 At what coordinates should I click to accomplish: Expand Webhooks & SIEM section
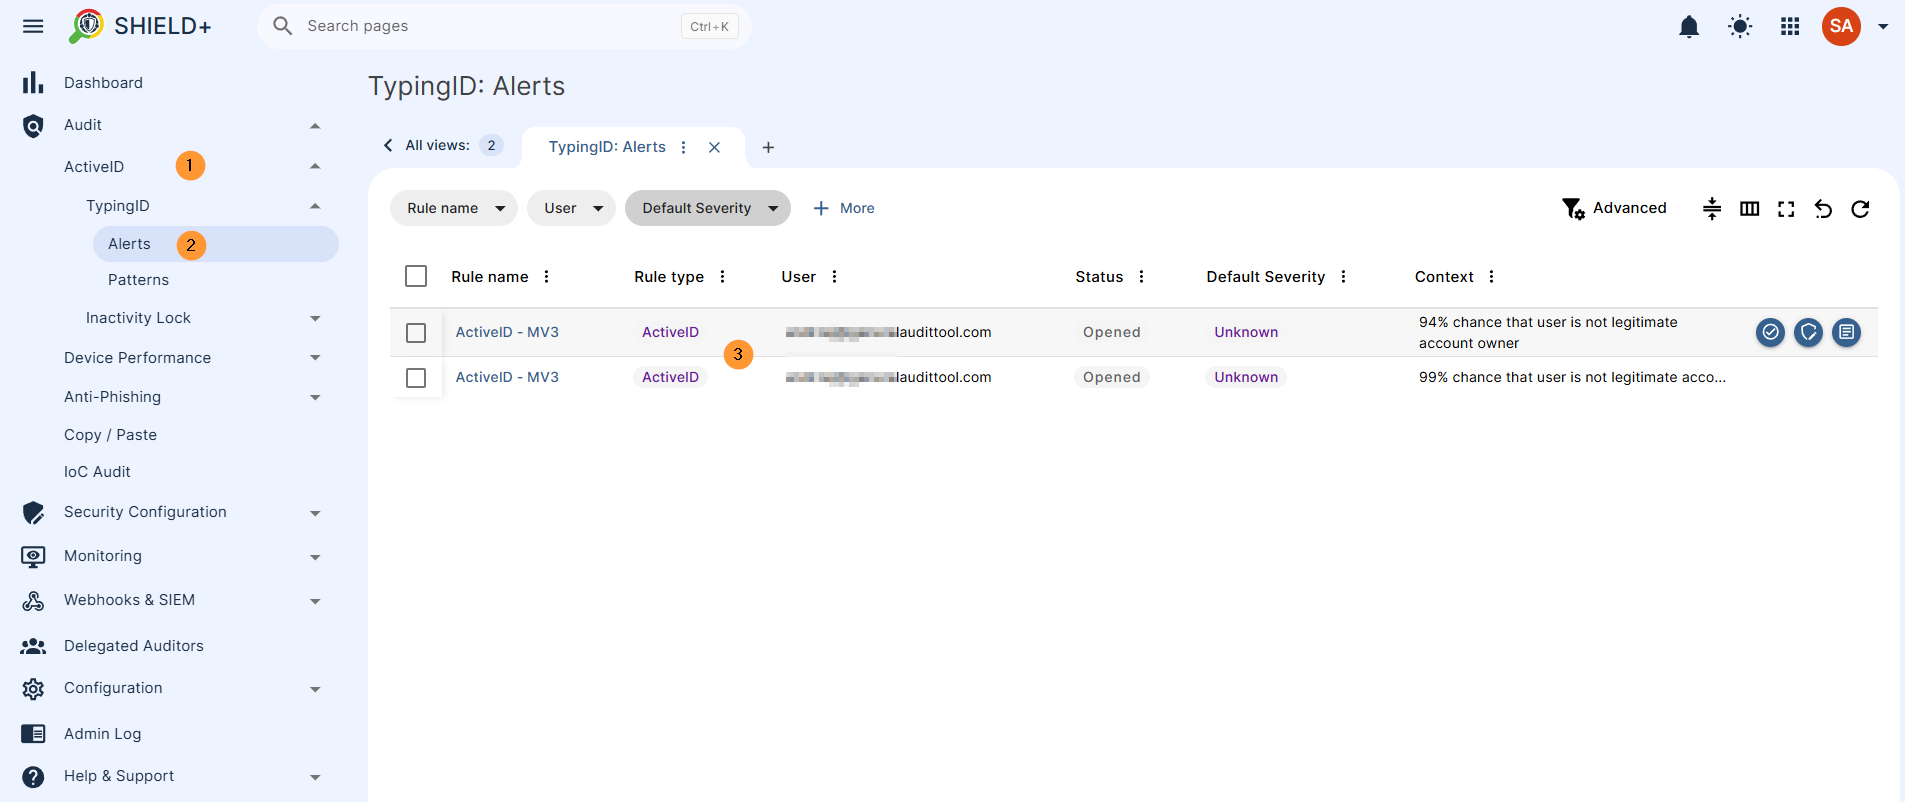(315, 601)
